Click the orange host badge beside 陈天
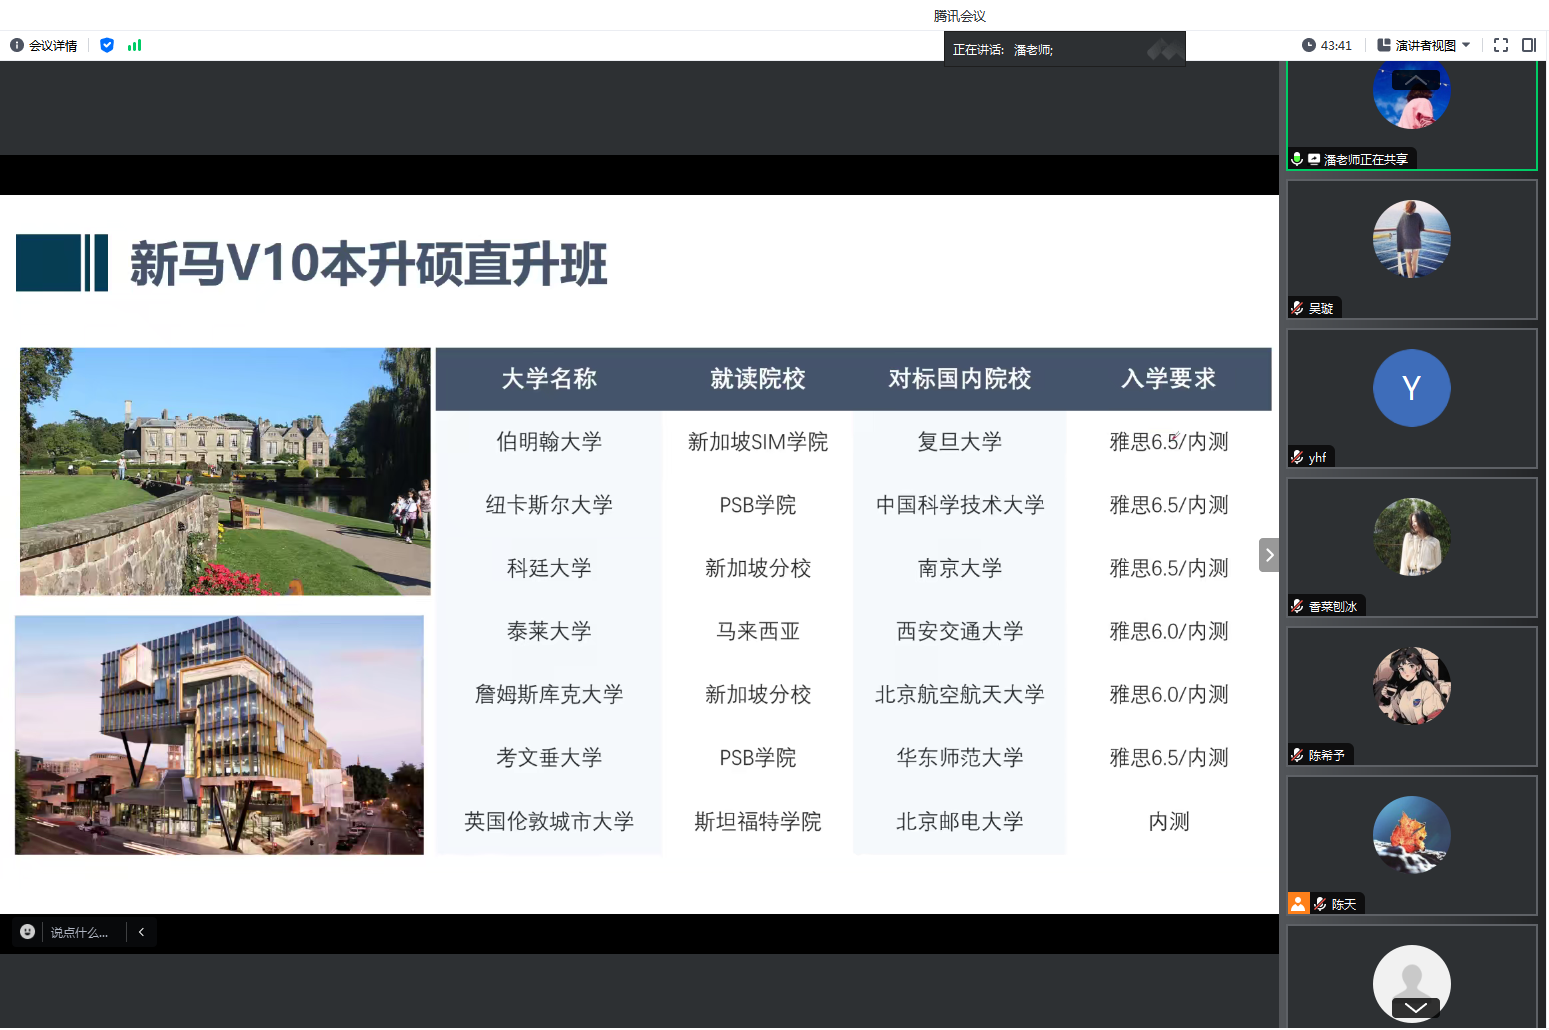 1298,904
